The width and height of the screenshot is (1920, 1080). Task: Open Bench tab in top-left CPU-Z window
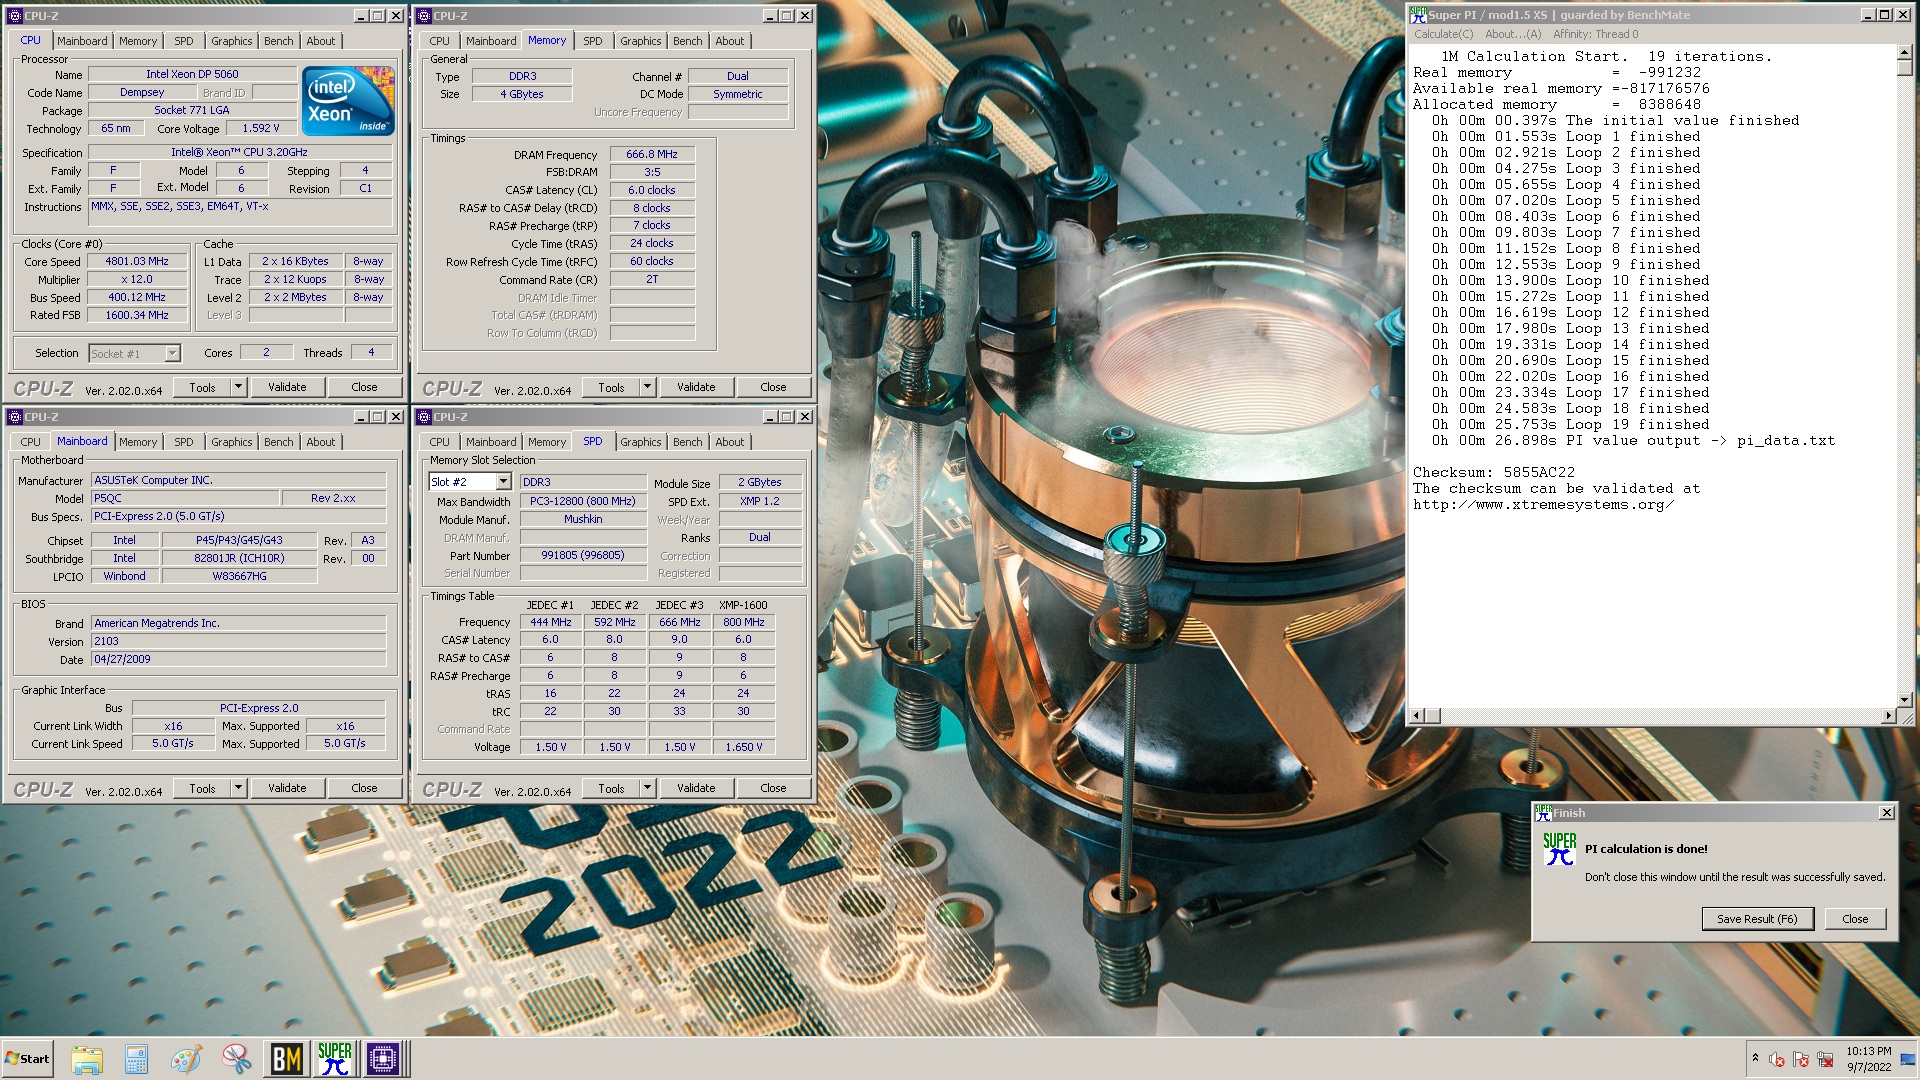(279, 41)
